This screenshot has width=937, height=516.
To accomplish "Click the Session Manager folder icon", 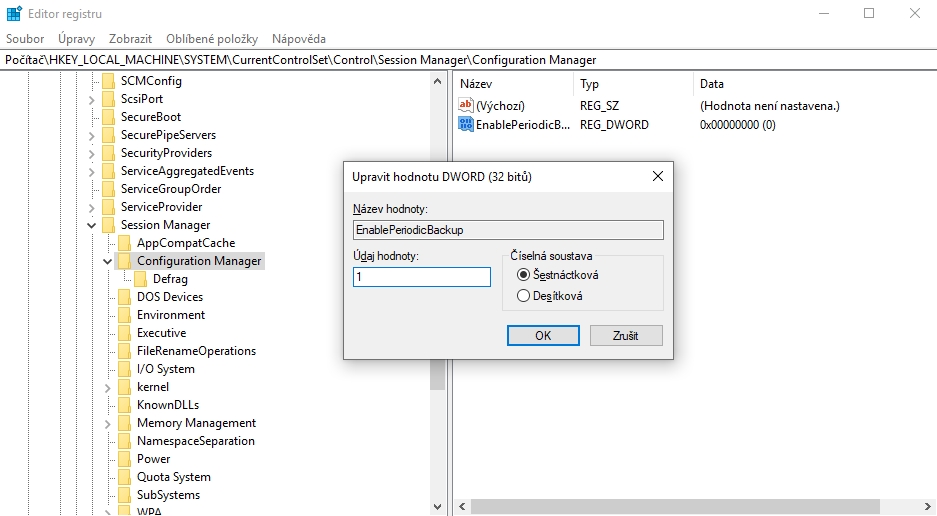I will pyautogui.click(x=108, y=225).
